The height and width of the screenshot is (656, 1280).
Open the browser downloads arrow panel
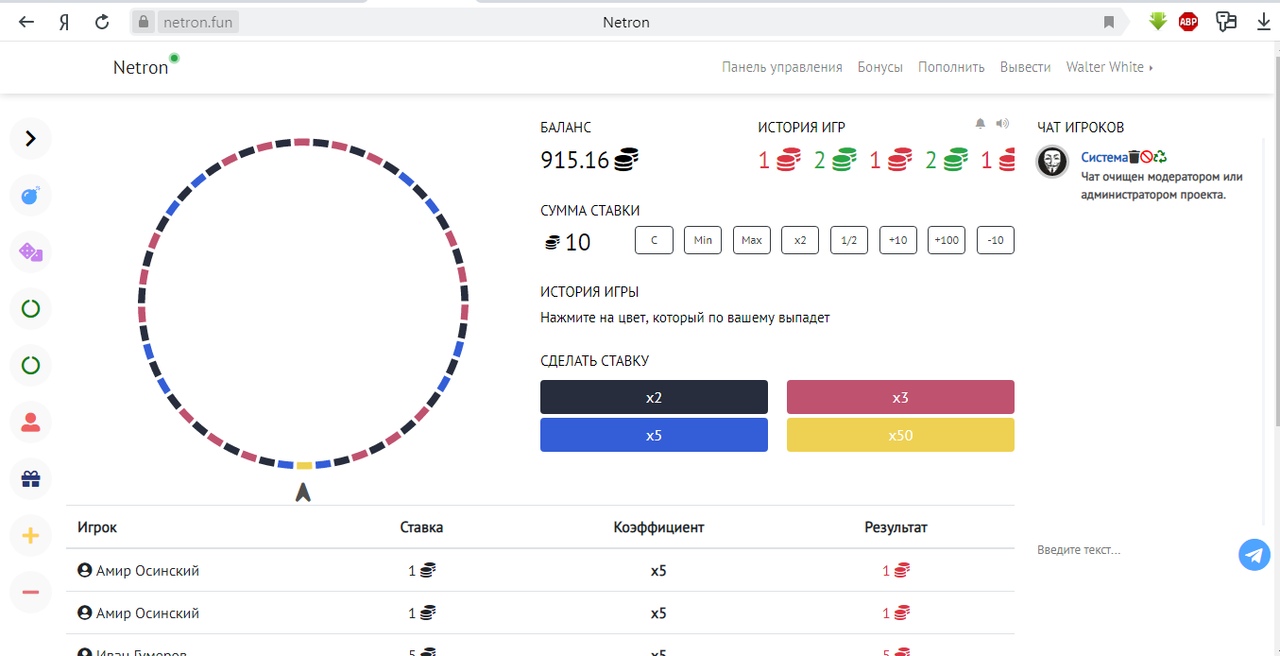click(1263, 21)
